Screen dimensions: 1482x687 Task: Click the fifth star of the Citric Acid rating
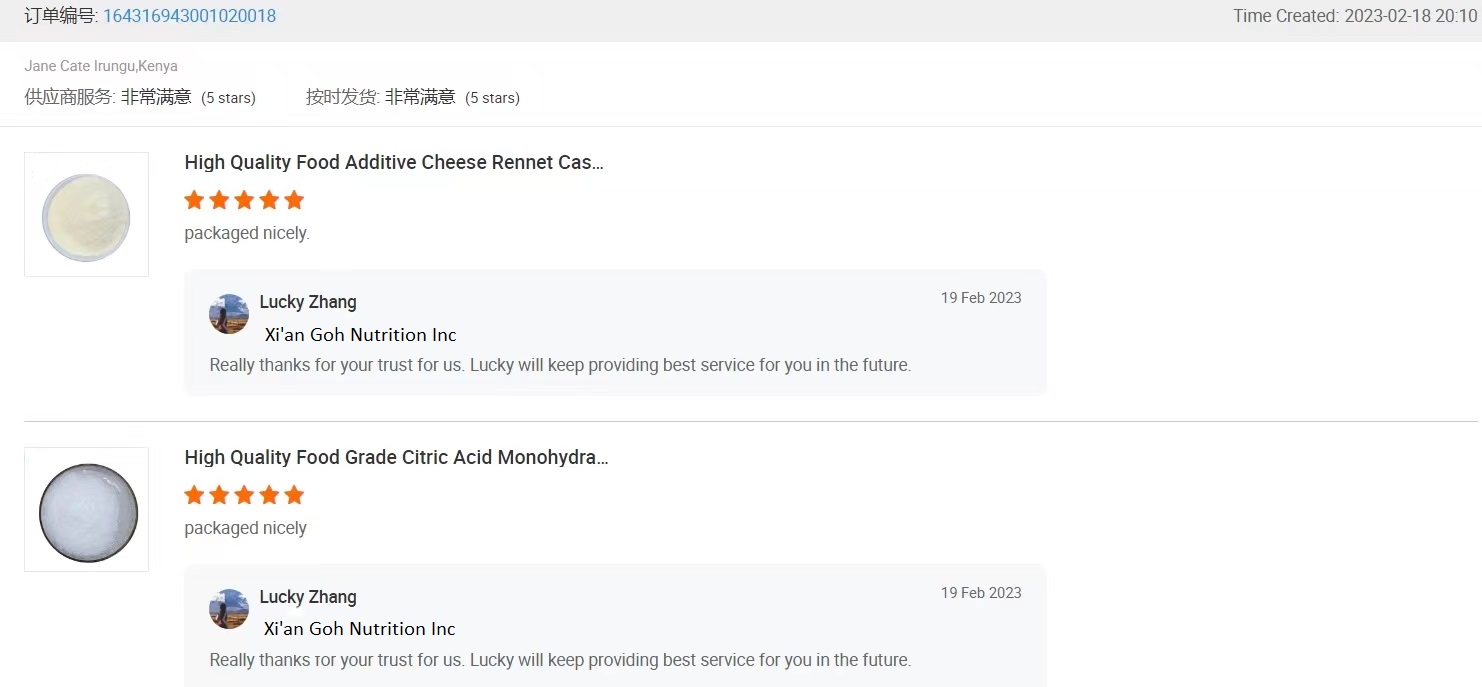coord(294,495)
